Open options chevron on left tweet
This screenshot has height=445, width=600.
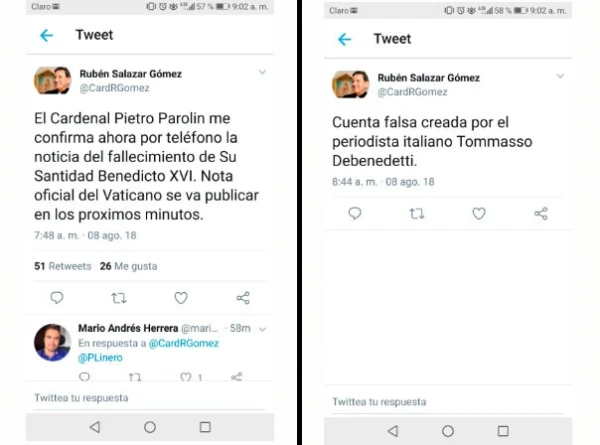click(x=263, y=72)
